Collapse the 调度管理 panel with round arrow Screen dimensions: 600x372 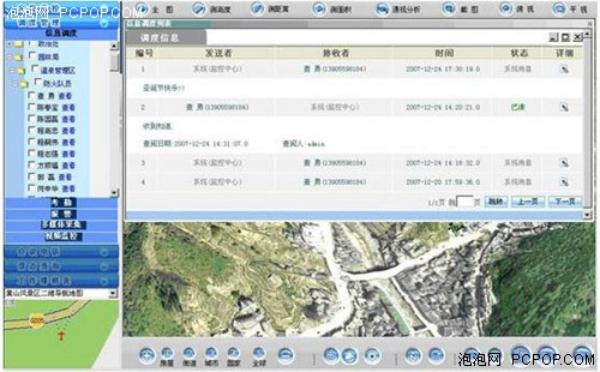pyautogui.click(x=104, y=23)
